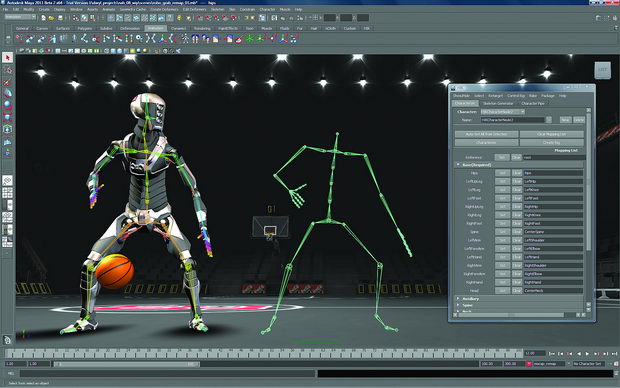Click Set button for Hips row
The width and height of the screenshot is (620, 388).
[502, 173]
